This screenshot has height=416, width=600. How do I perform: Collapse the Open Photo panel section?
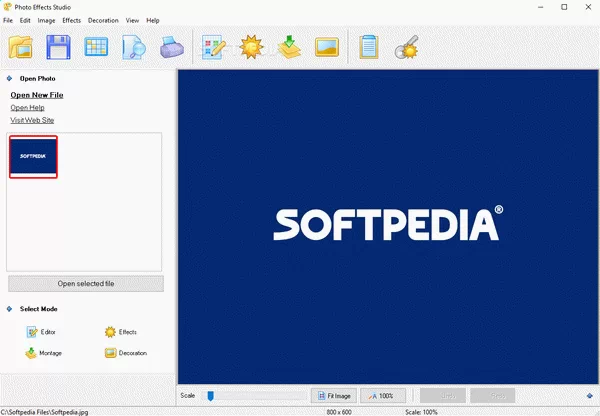coord(9,77)
